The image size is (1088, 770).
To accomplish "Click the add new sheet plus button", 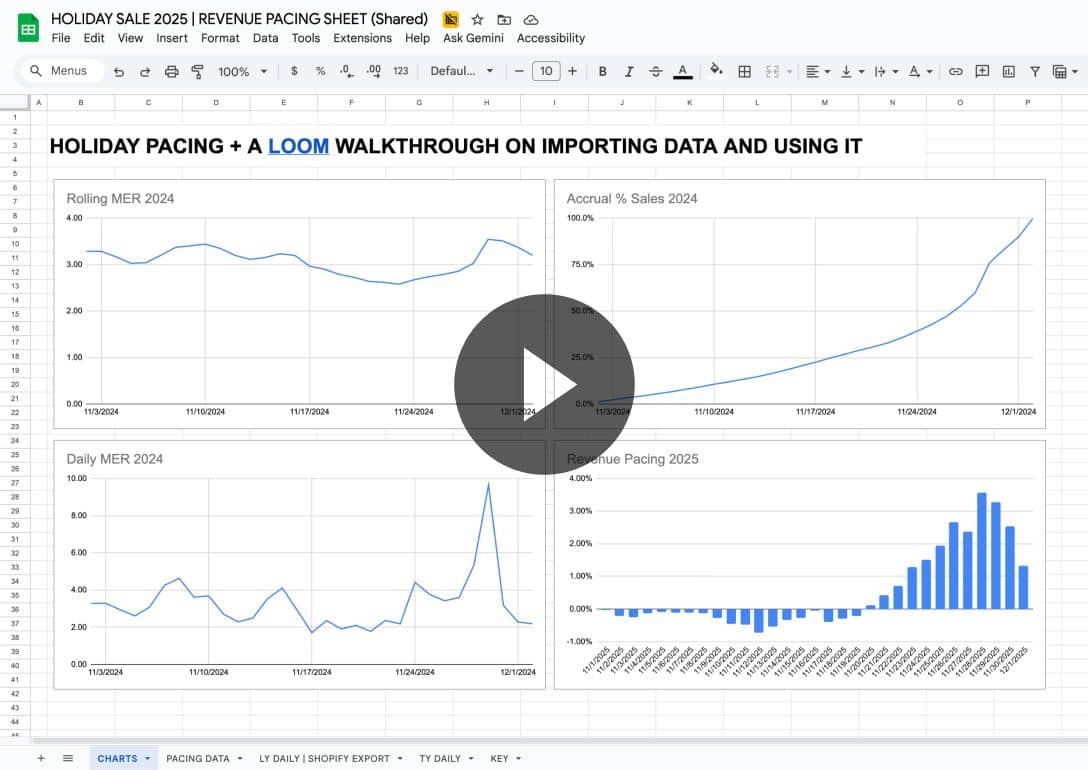I will pos(41,758).
